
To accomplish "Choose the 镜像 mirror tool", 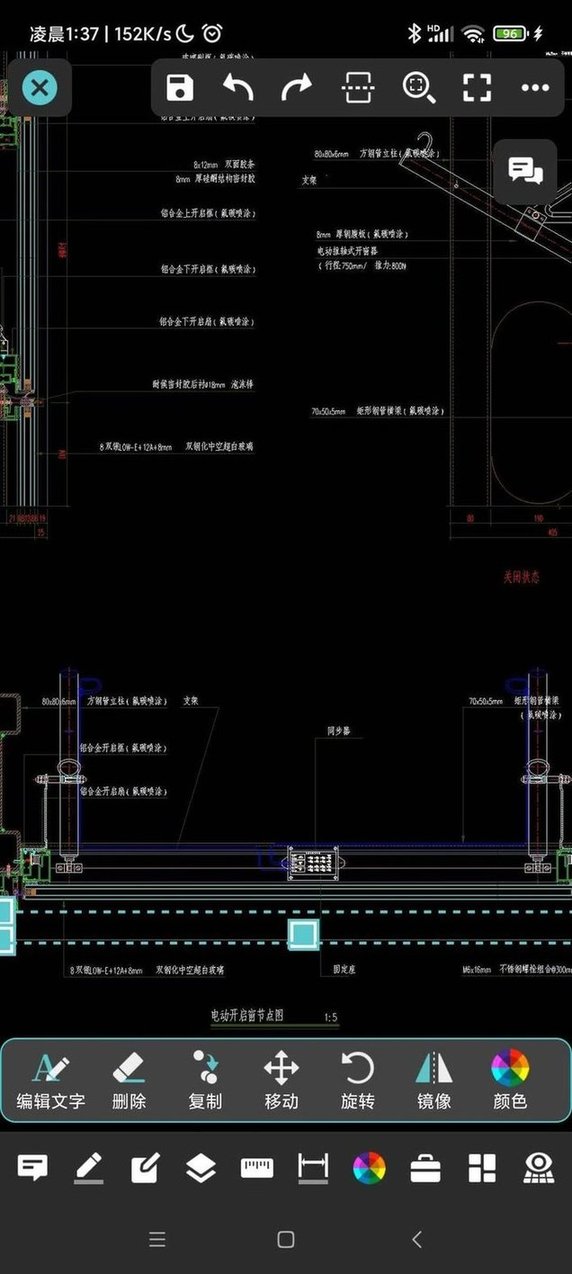I will (434, 1080).
